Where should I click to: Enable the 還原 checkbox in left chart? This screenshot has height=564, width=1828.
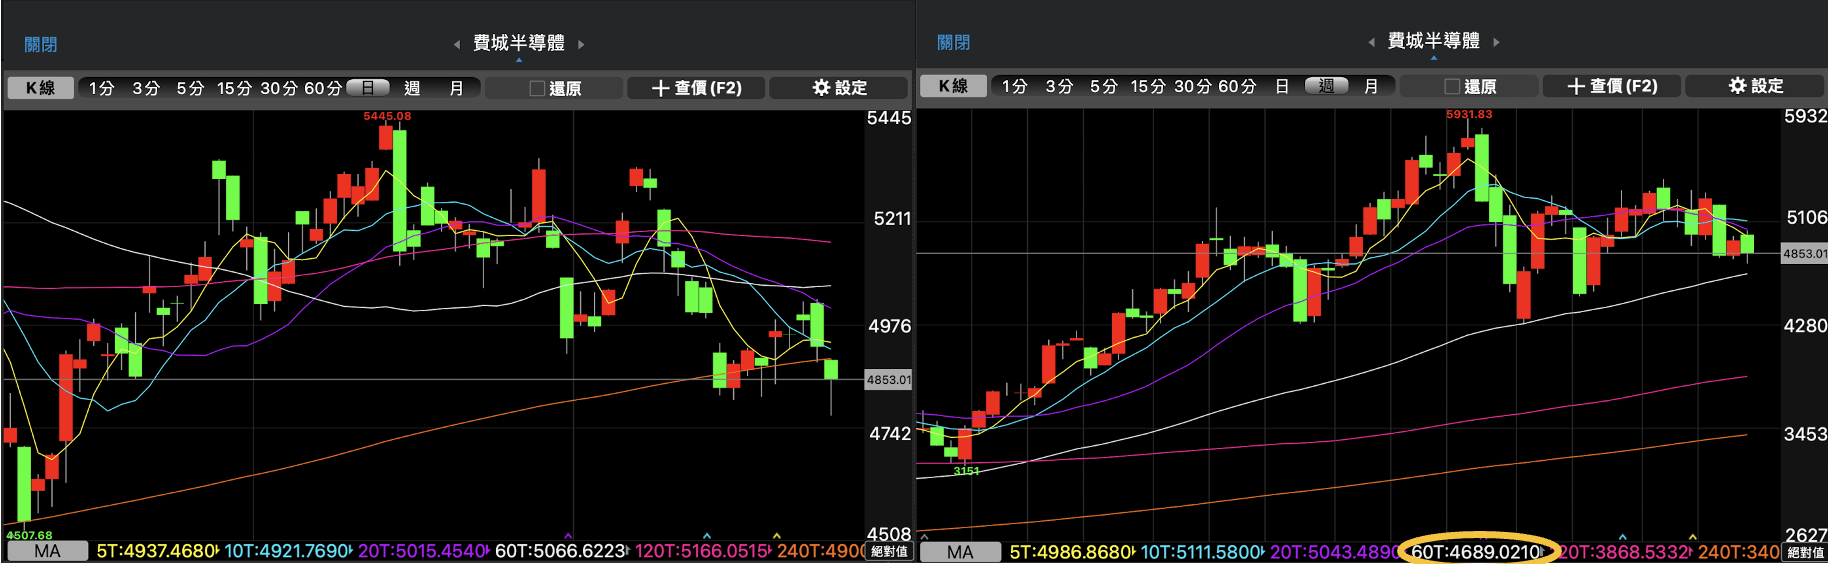pos(538,88)
